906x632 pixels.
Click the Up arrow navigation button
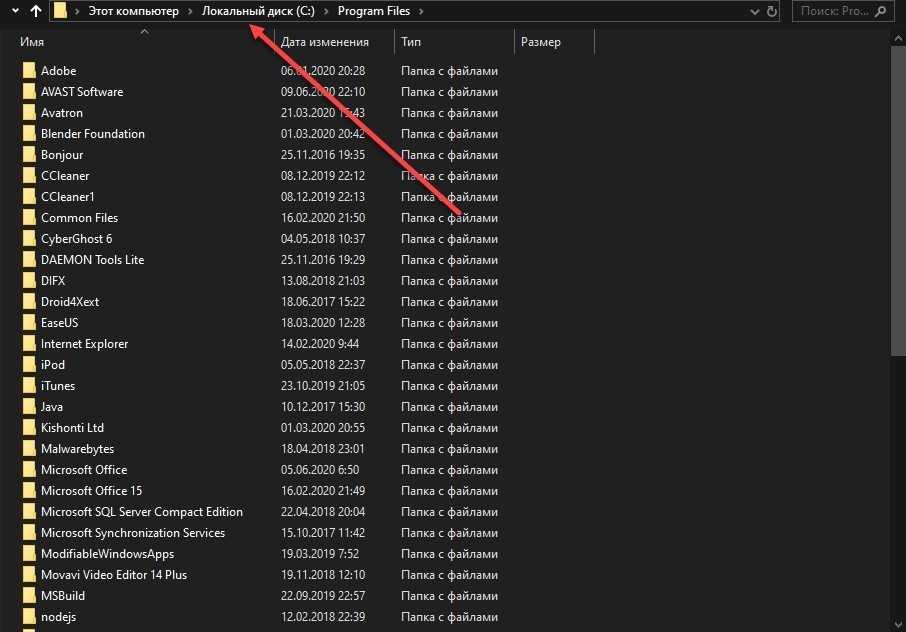[x=36, y=11]
